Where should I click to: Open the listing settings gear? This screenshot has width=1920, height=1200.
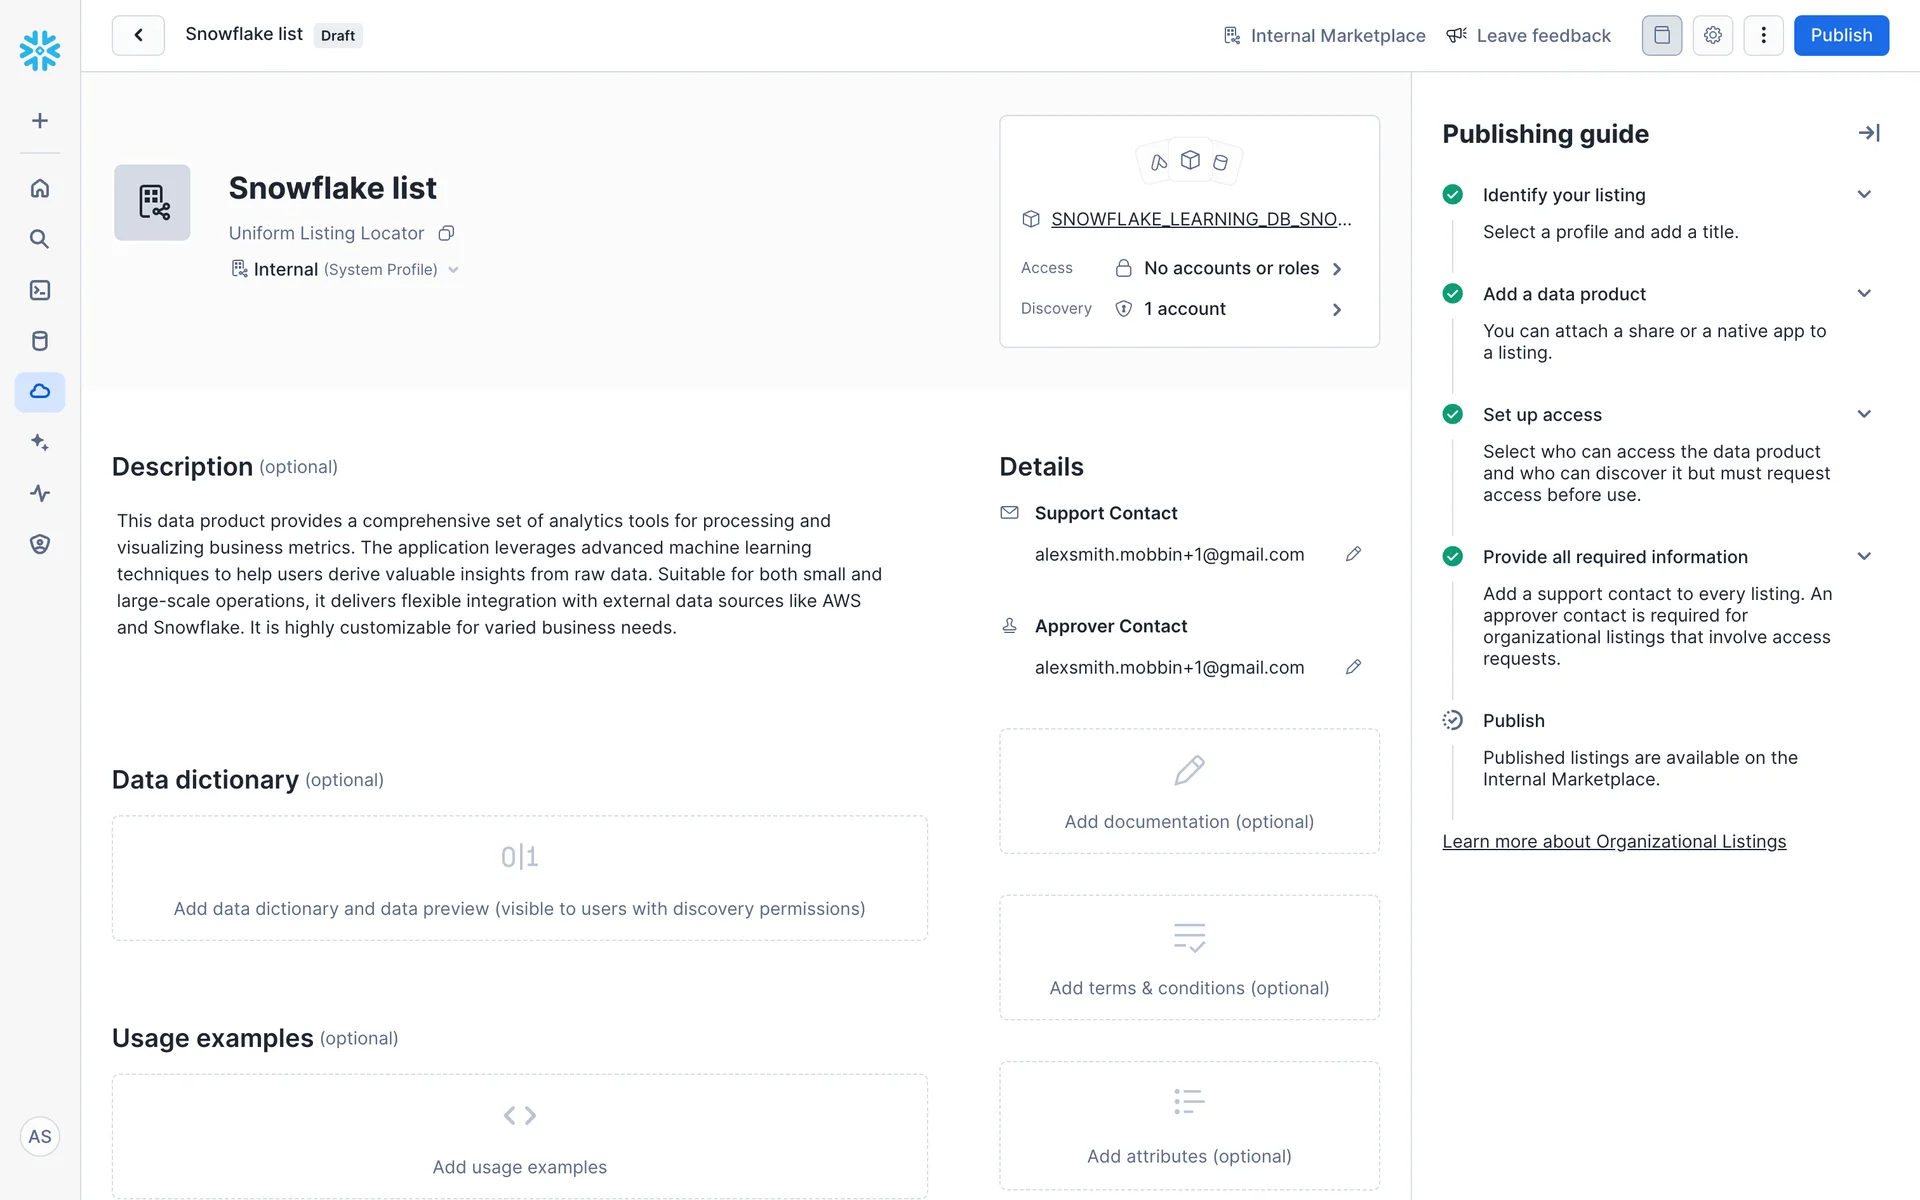point(1712,36)
